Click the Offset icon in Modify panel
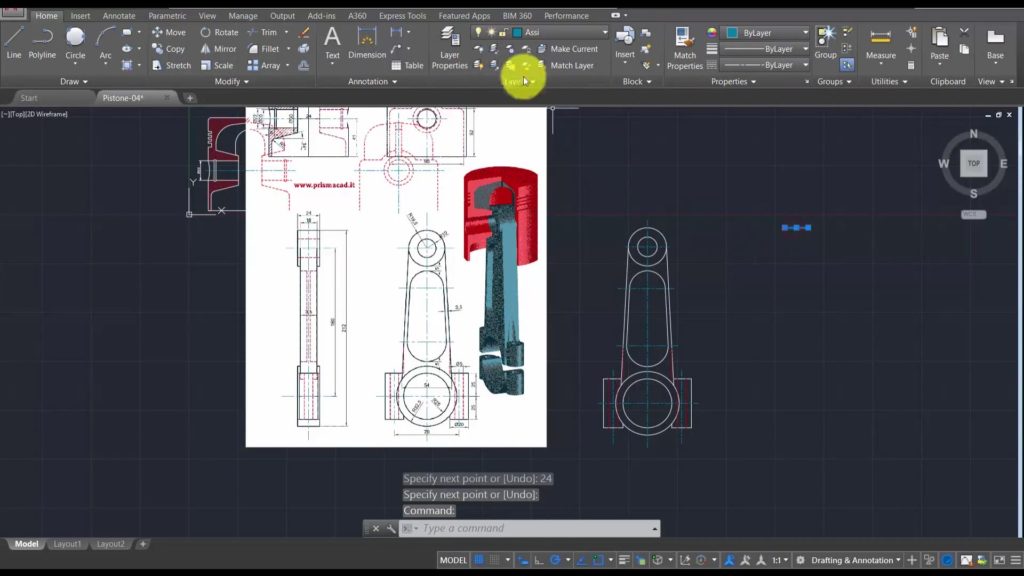Image resolution: width=1024 pixels, height=576 pixels. (x=304, y=65)
